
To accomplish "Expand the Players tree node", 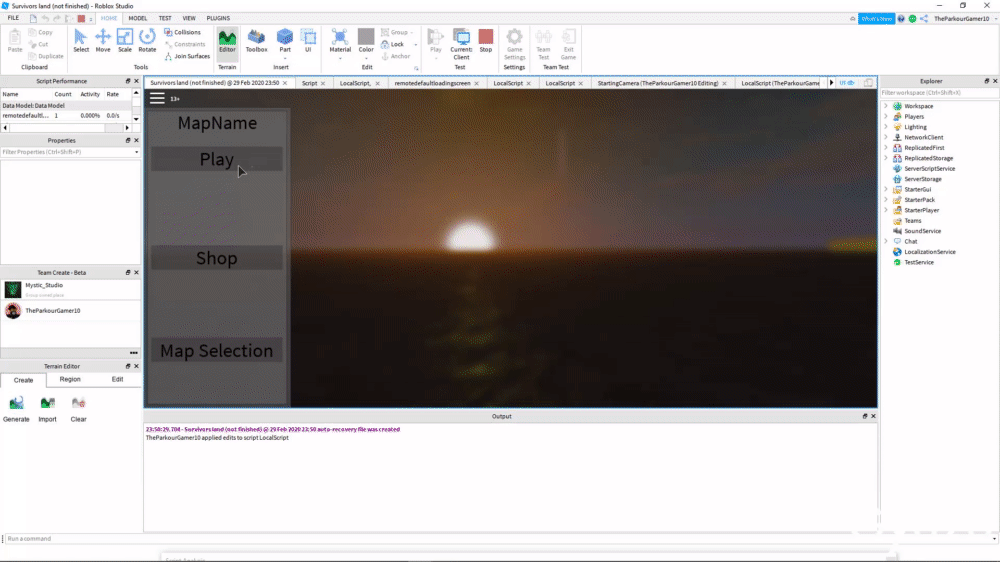I will (886, 117).
